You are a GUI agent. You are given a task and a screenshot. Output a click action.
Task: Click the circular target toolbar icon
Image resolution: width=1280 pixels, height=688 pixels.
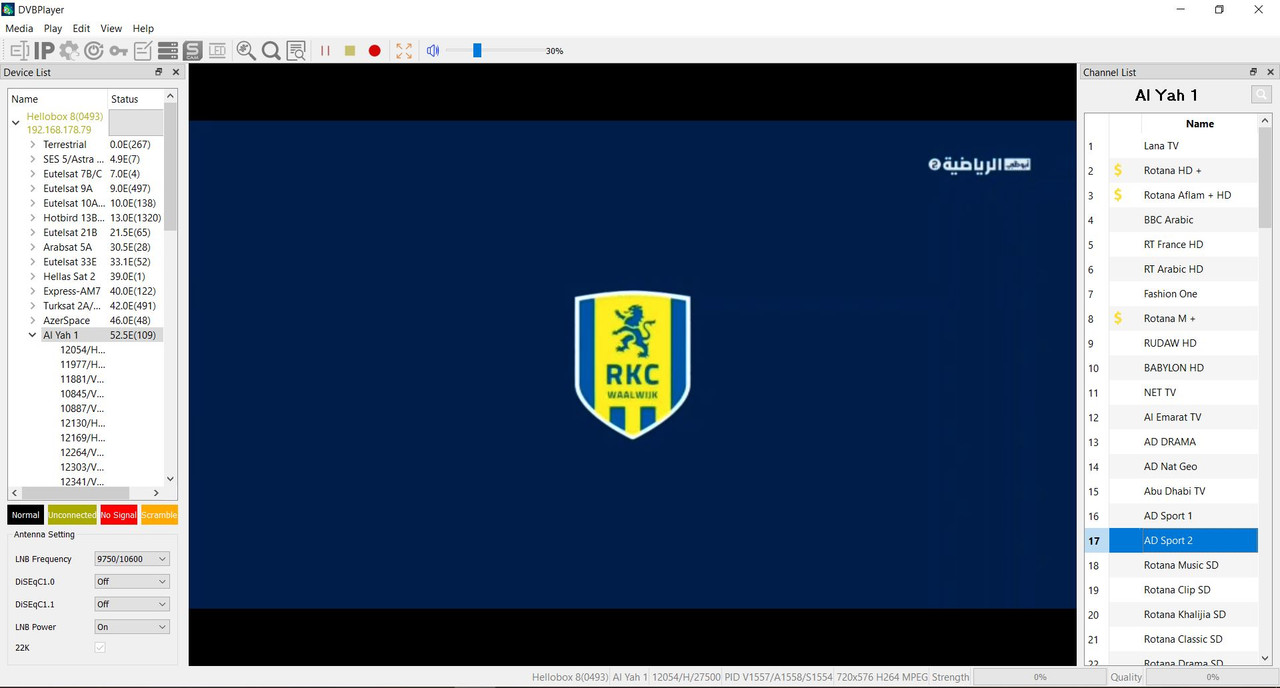94,50
